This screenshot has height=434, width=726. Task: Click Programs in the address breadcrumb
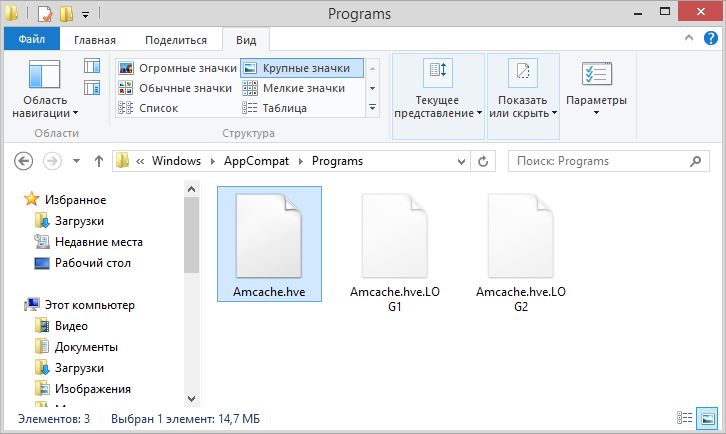point(338,161)
